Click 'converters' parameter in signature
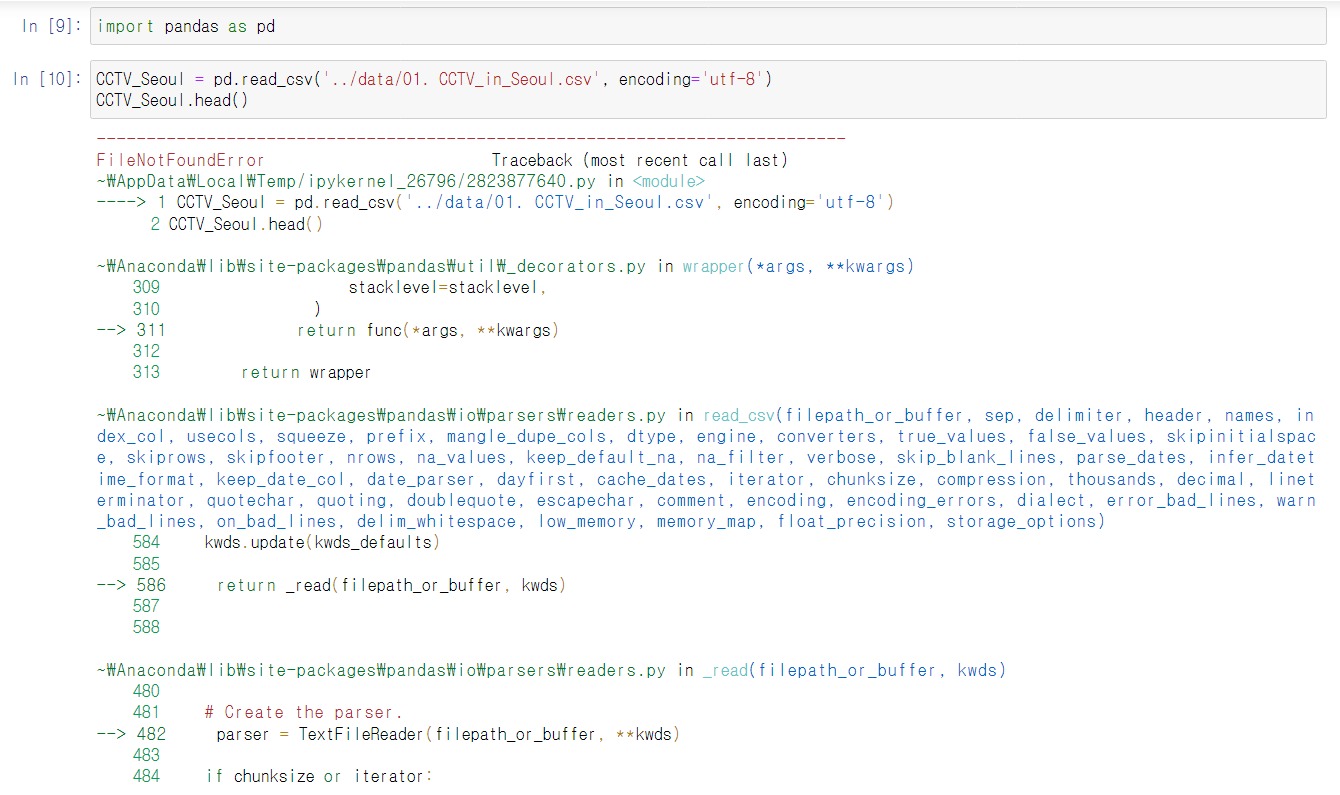The width and height of the screenshot is (1340, 795). pos(821,436)
